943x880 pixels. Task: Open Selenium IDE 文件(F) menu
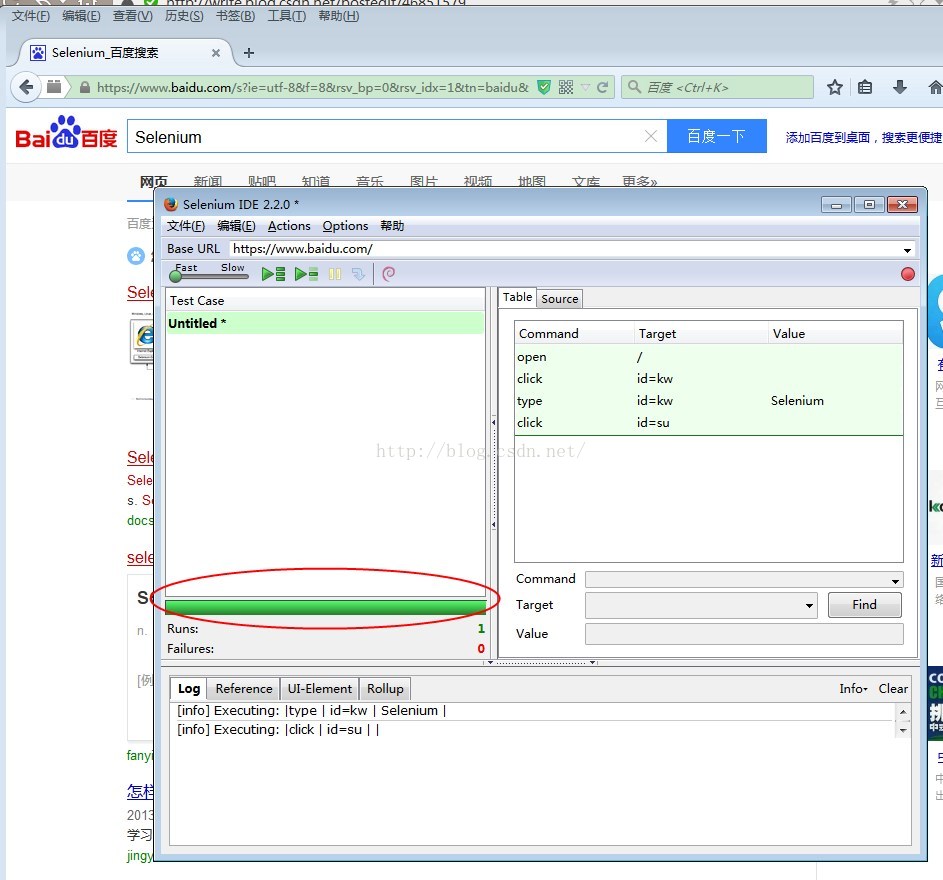185,226
